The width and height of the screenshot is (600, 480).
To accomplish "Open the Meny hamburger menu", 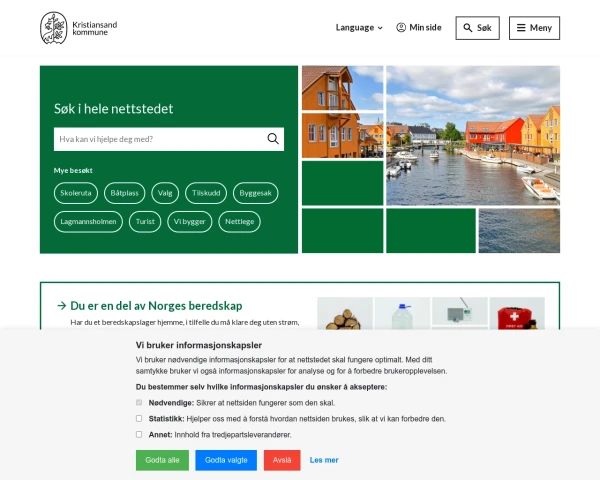I will [534, 28].
